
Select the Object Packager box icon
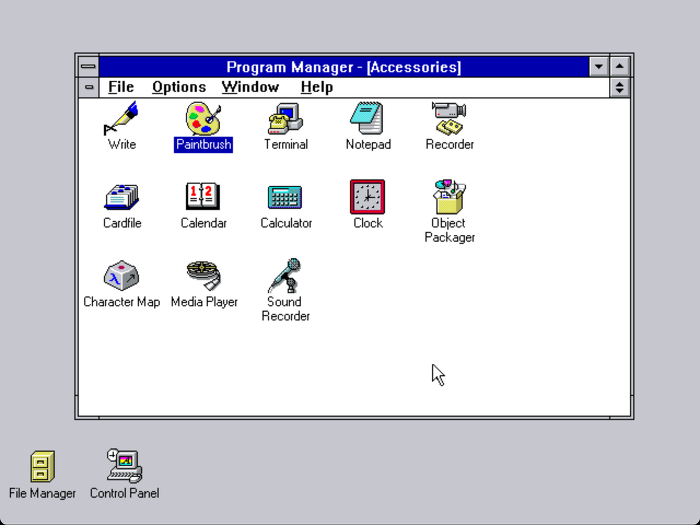point(449,197)
